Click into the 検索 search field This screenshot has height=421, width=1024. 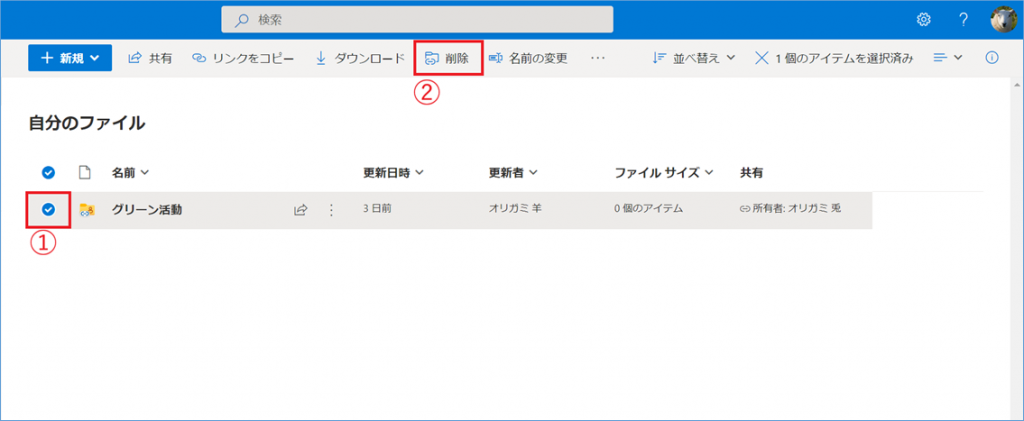click(x=417, y=20)
